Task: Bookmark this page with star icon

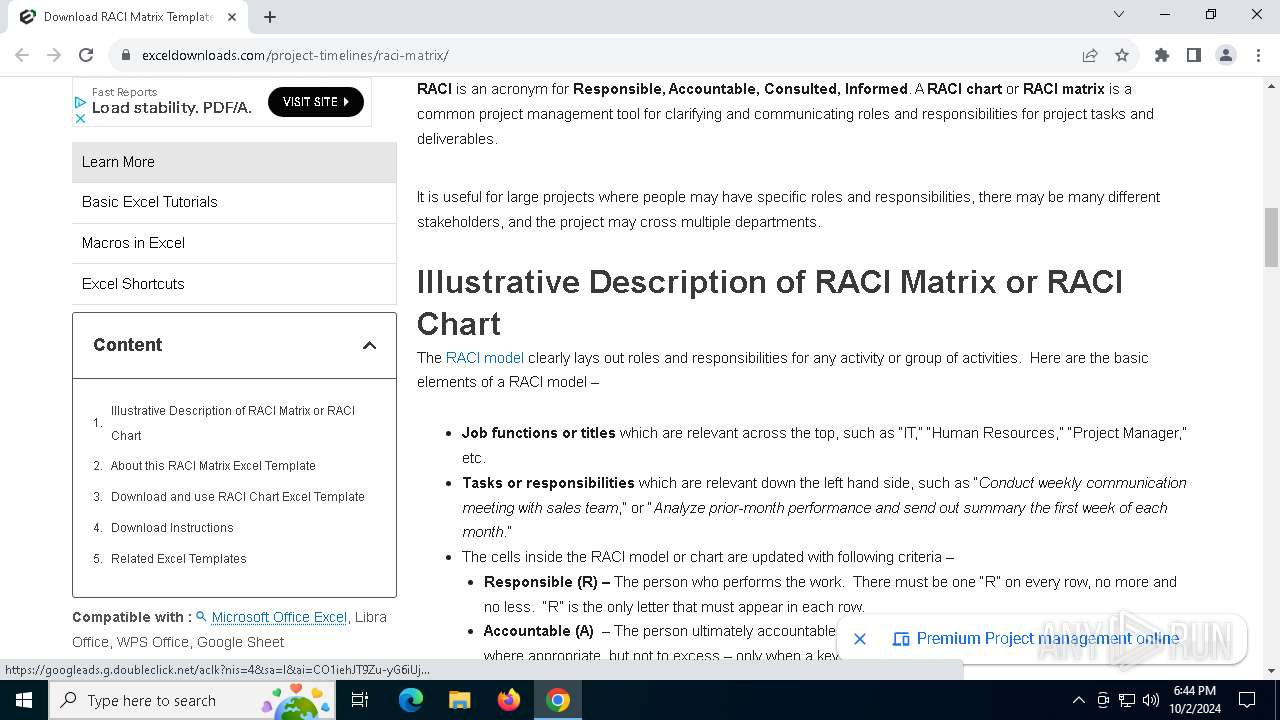Action: tap(1122, 55)
